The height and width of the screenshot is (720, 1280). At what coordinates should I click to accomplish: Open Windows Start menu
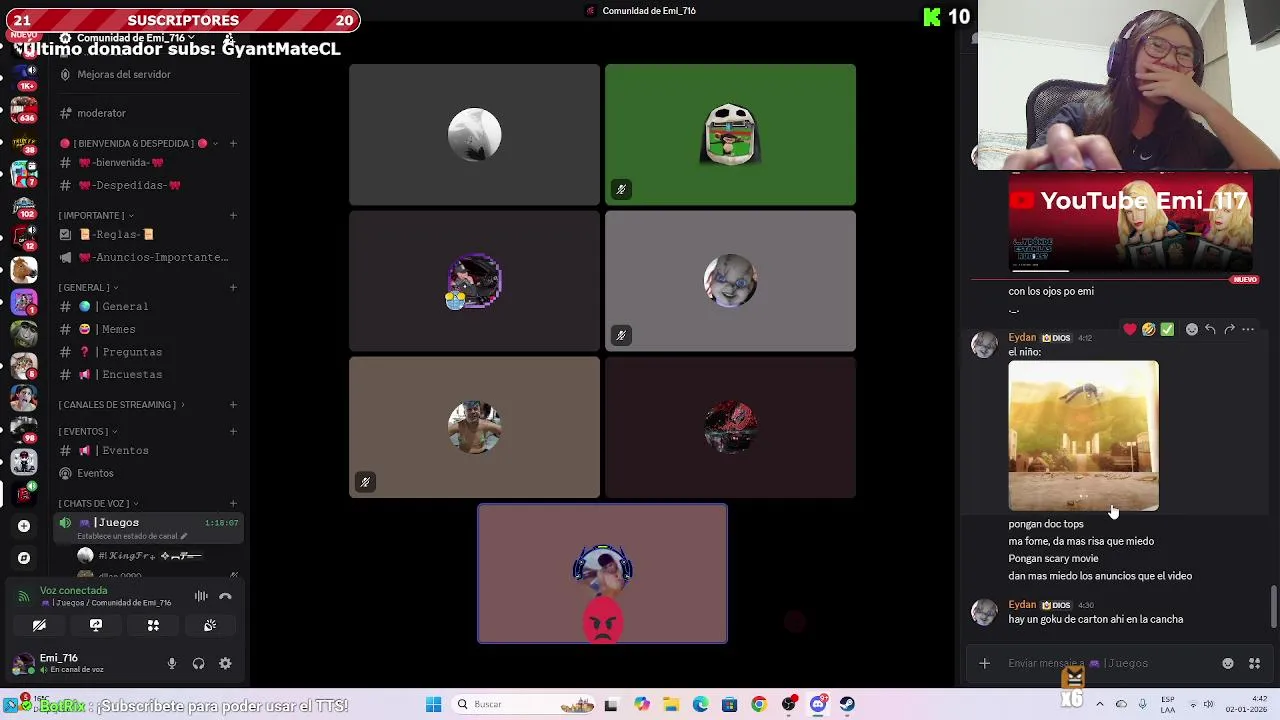tap(433, 704)
